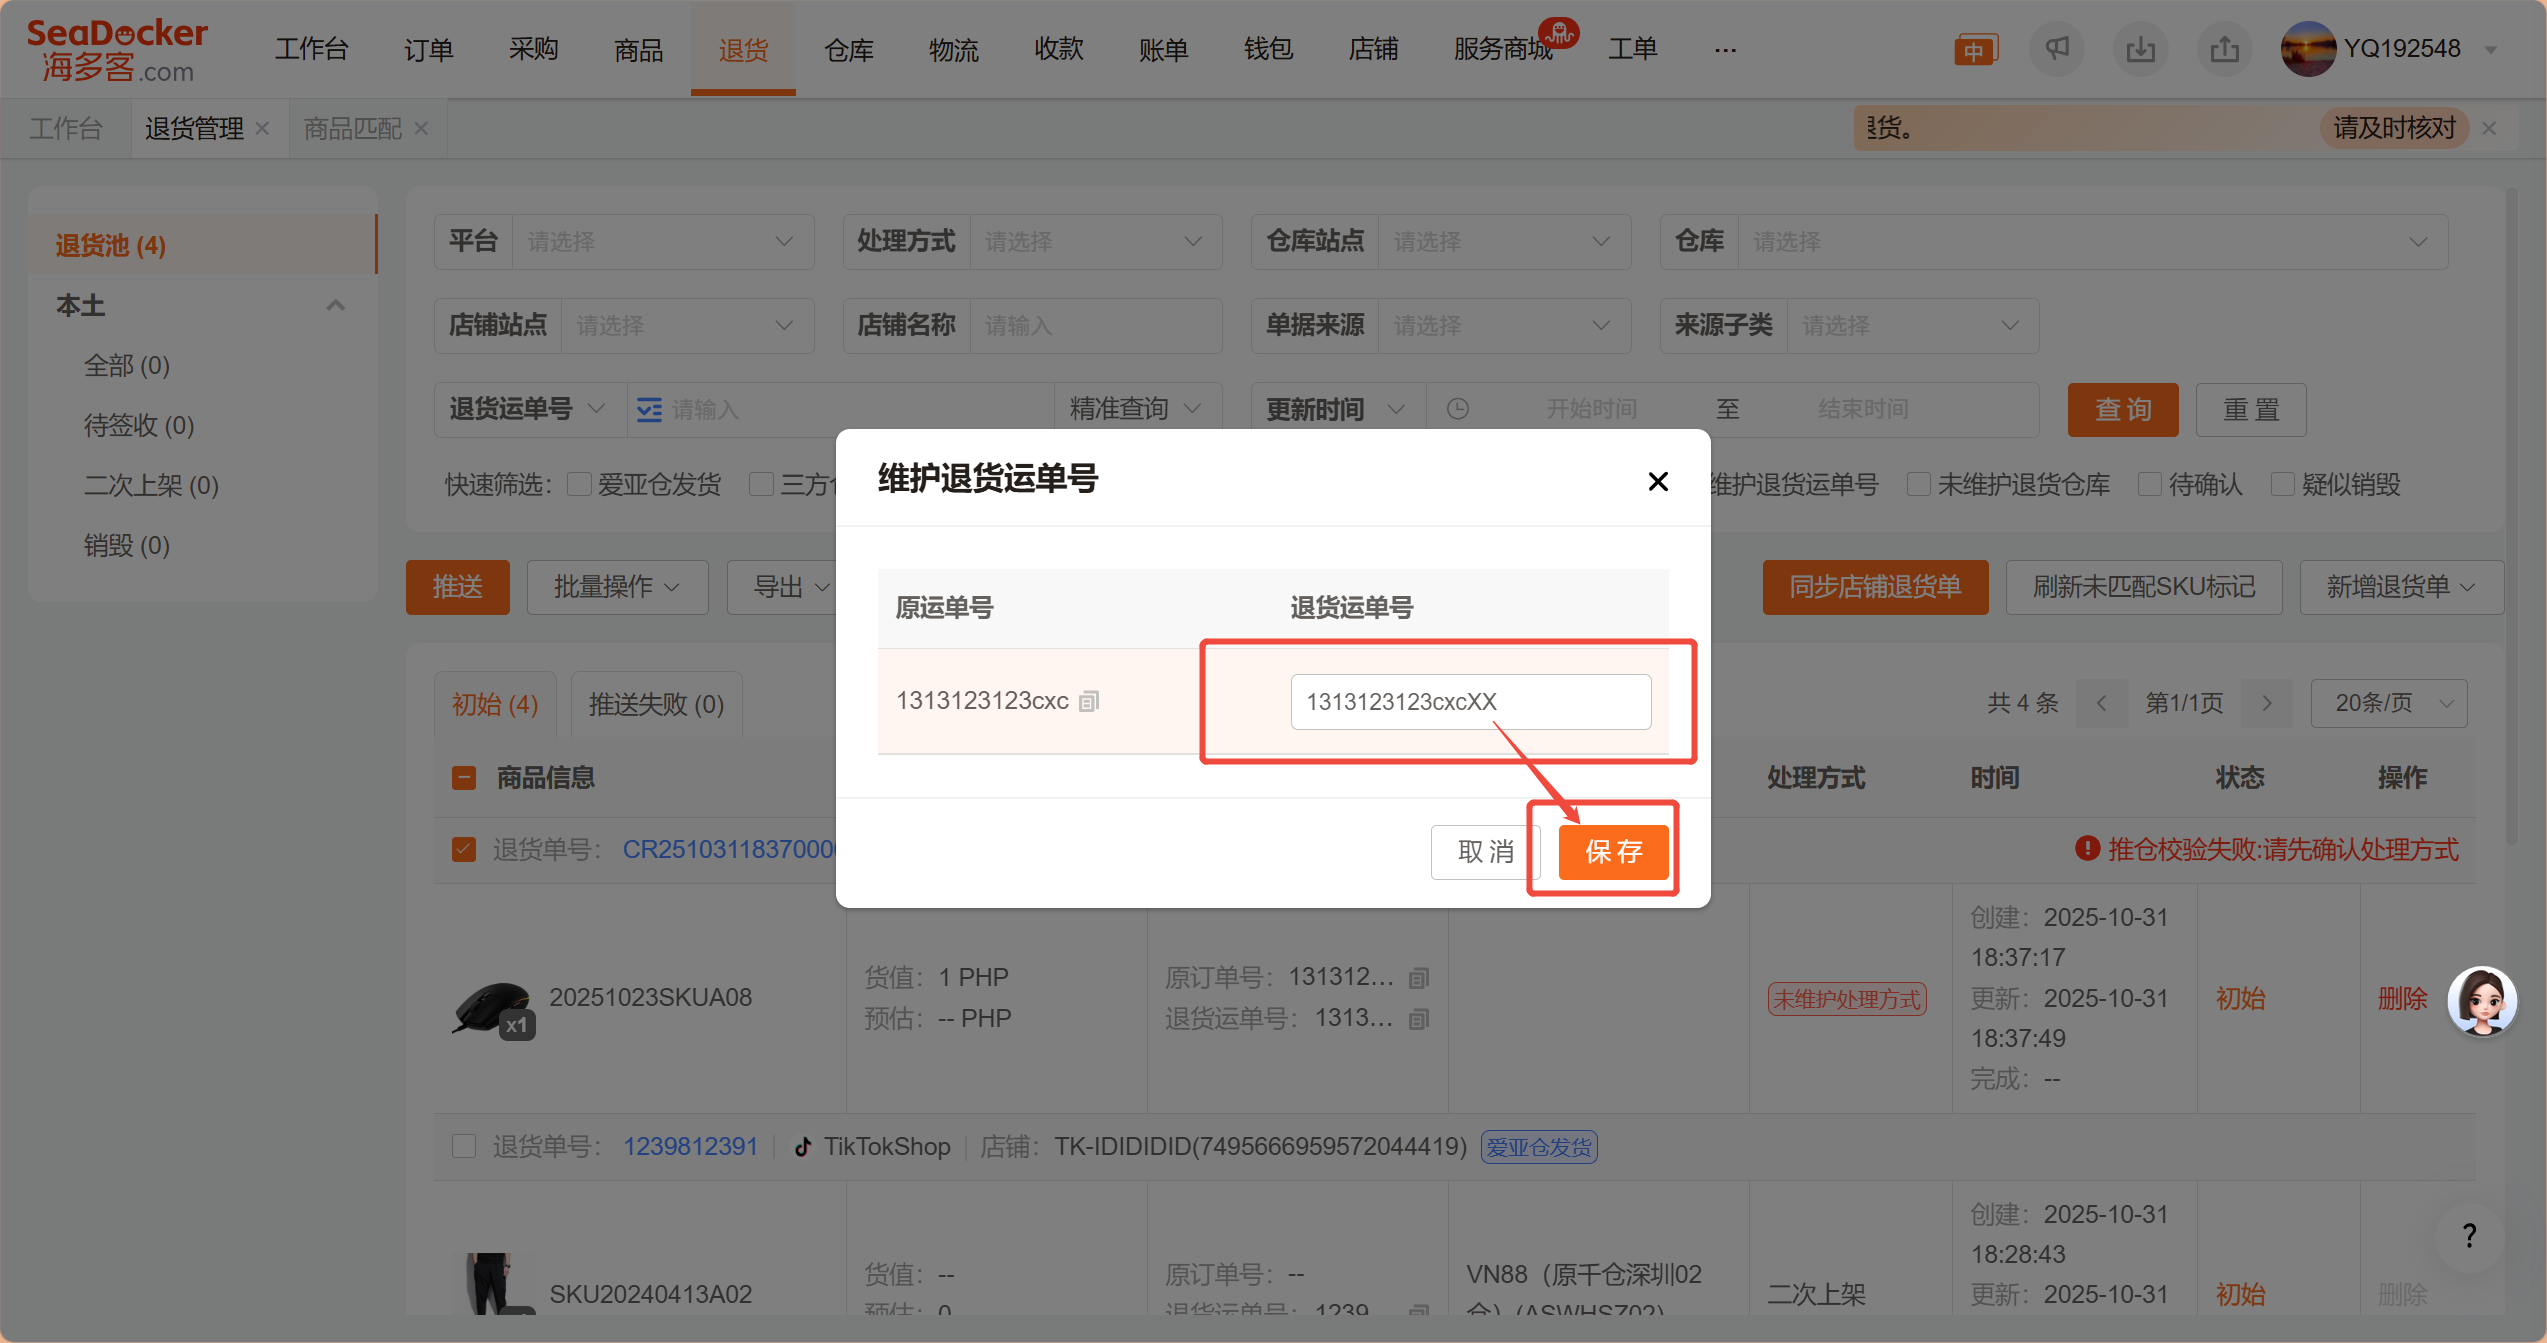Click the 取消 button
Viewport: 2547px width, 1343px height.
pyautogui.click(x=1485, y=852)
